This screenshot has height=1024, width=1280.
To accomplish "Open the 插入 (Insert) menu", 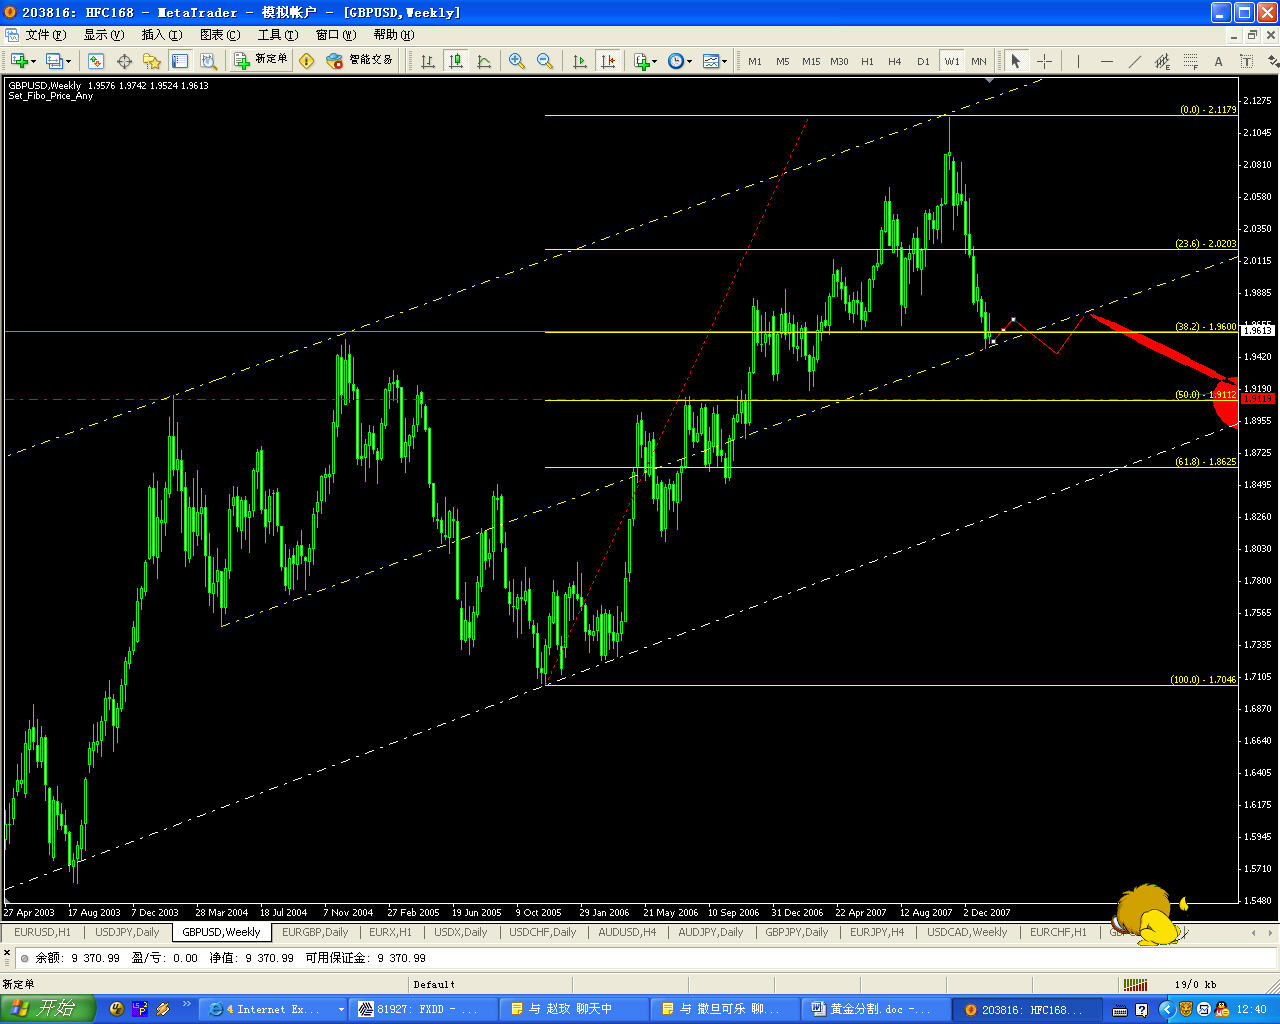I will (161, 35).
